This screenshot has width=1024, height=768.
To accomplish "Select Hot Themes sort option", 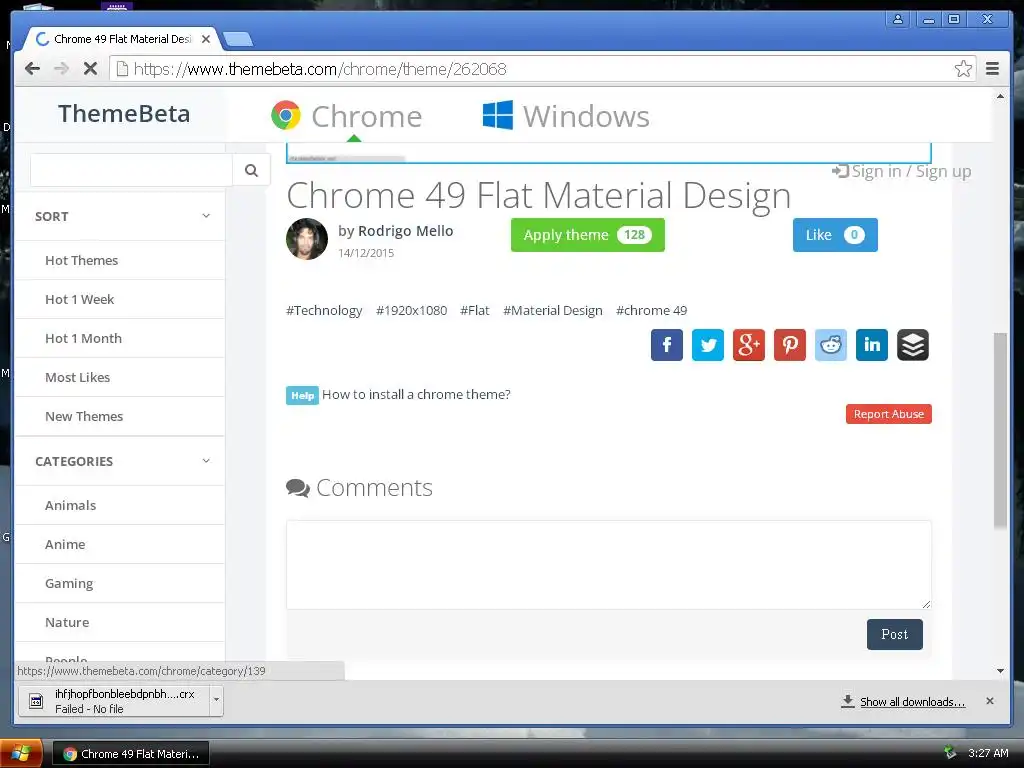I will pyautogui.click(x=82, y=261).
